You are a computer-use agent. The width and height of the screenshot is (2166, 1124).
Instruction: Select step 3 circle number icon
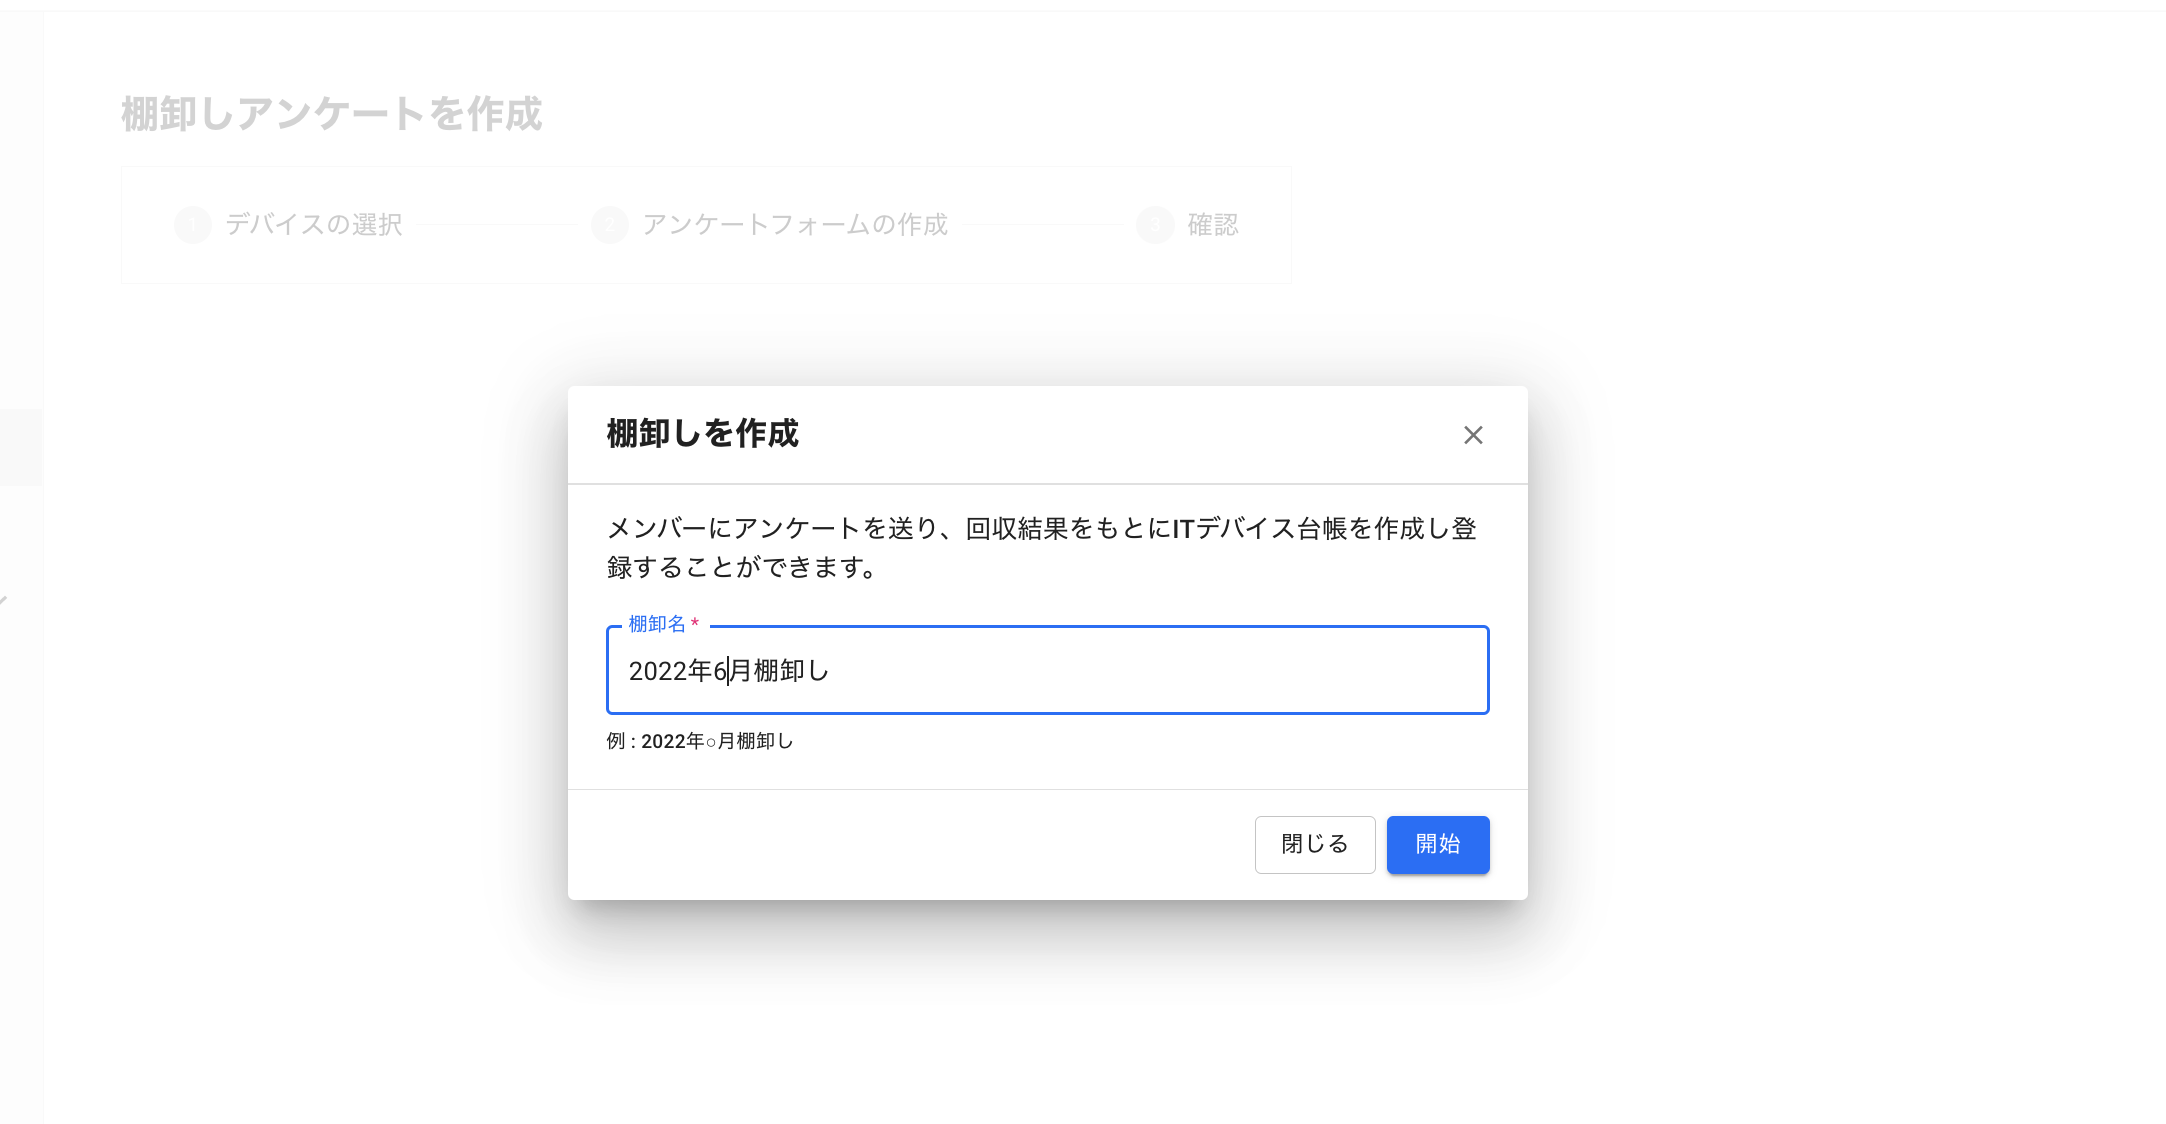1155,225
